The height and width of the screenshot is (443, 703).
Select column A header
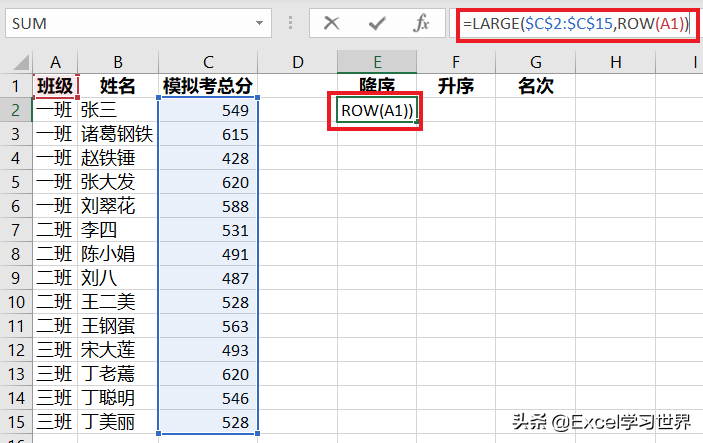(55, 62)
